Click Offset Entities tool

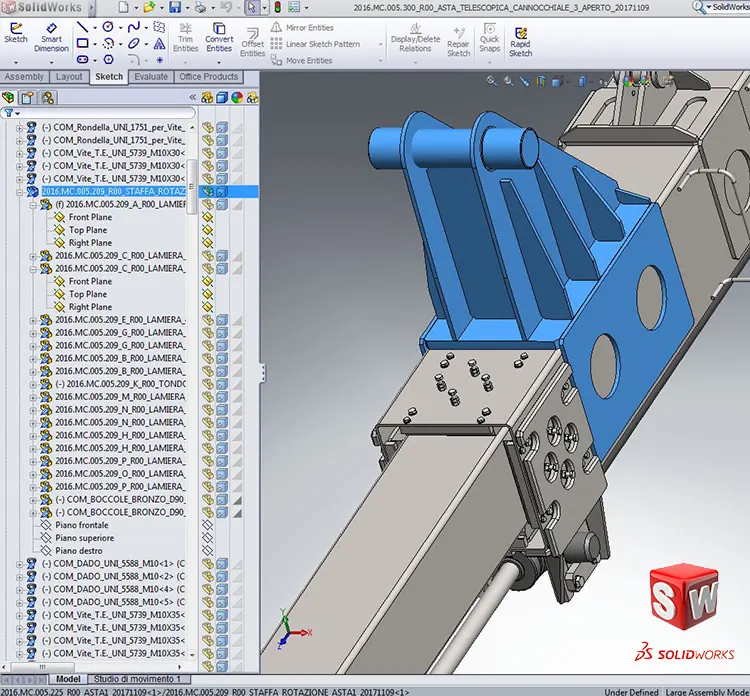(253, 42)
